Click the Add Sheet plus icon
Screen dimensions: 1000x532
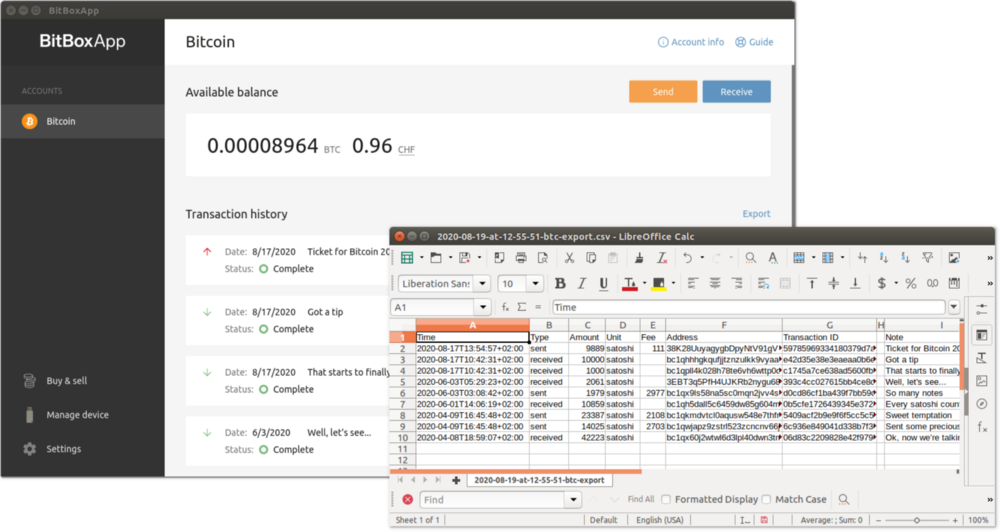[x=456, y=480]
